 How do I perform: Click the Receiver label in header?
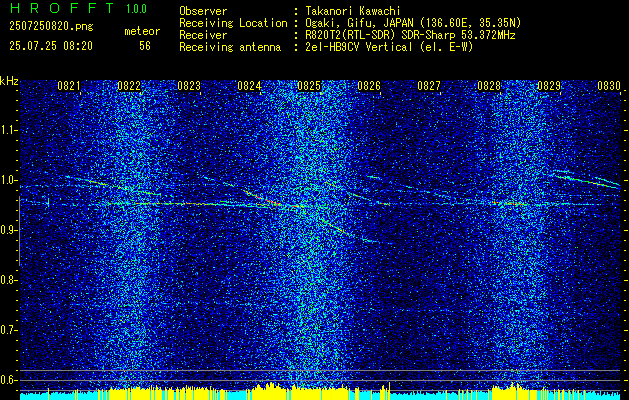pos(203,35)
